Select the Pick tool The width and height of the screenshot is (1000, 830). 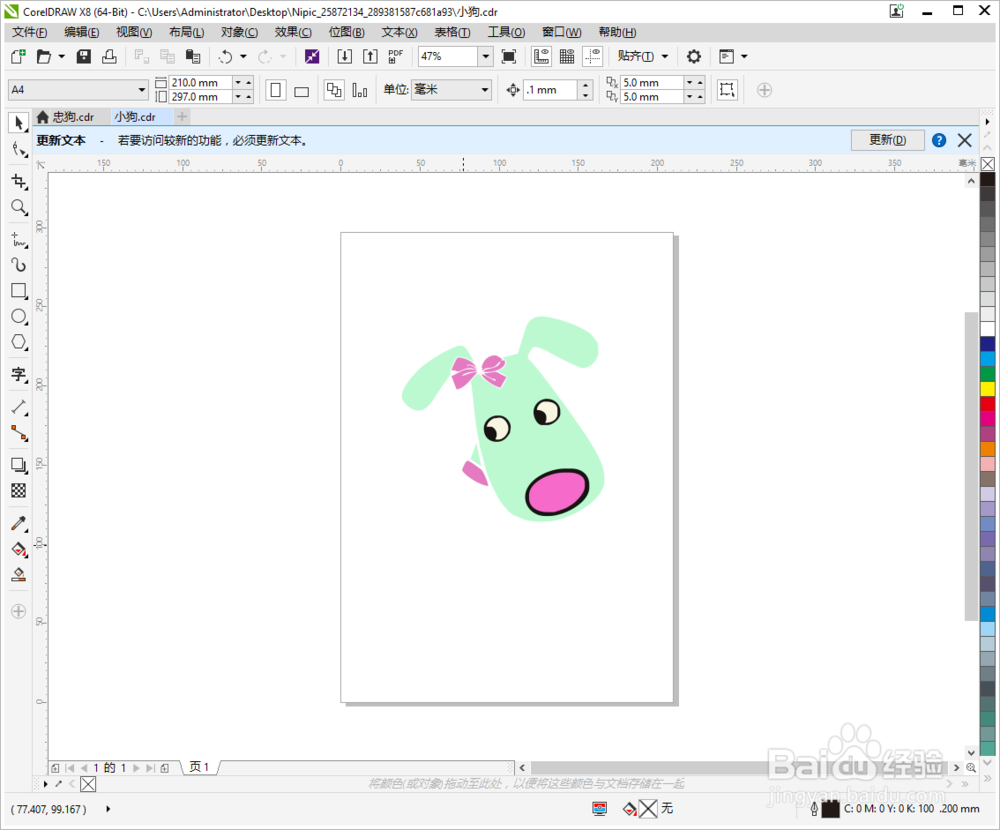(x=18, y=122)
